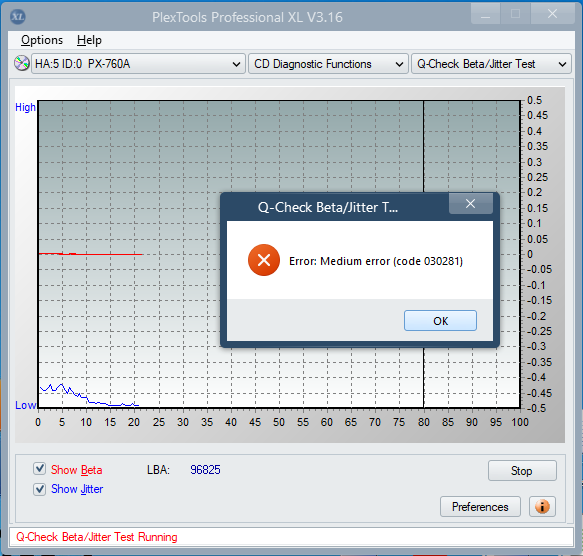
Task: Click the red error icon in dialog
Action: click(x=264, y=260)
